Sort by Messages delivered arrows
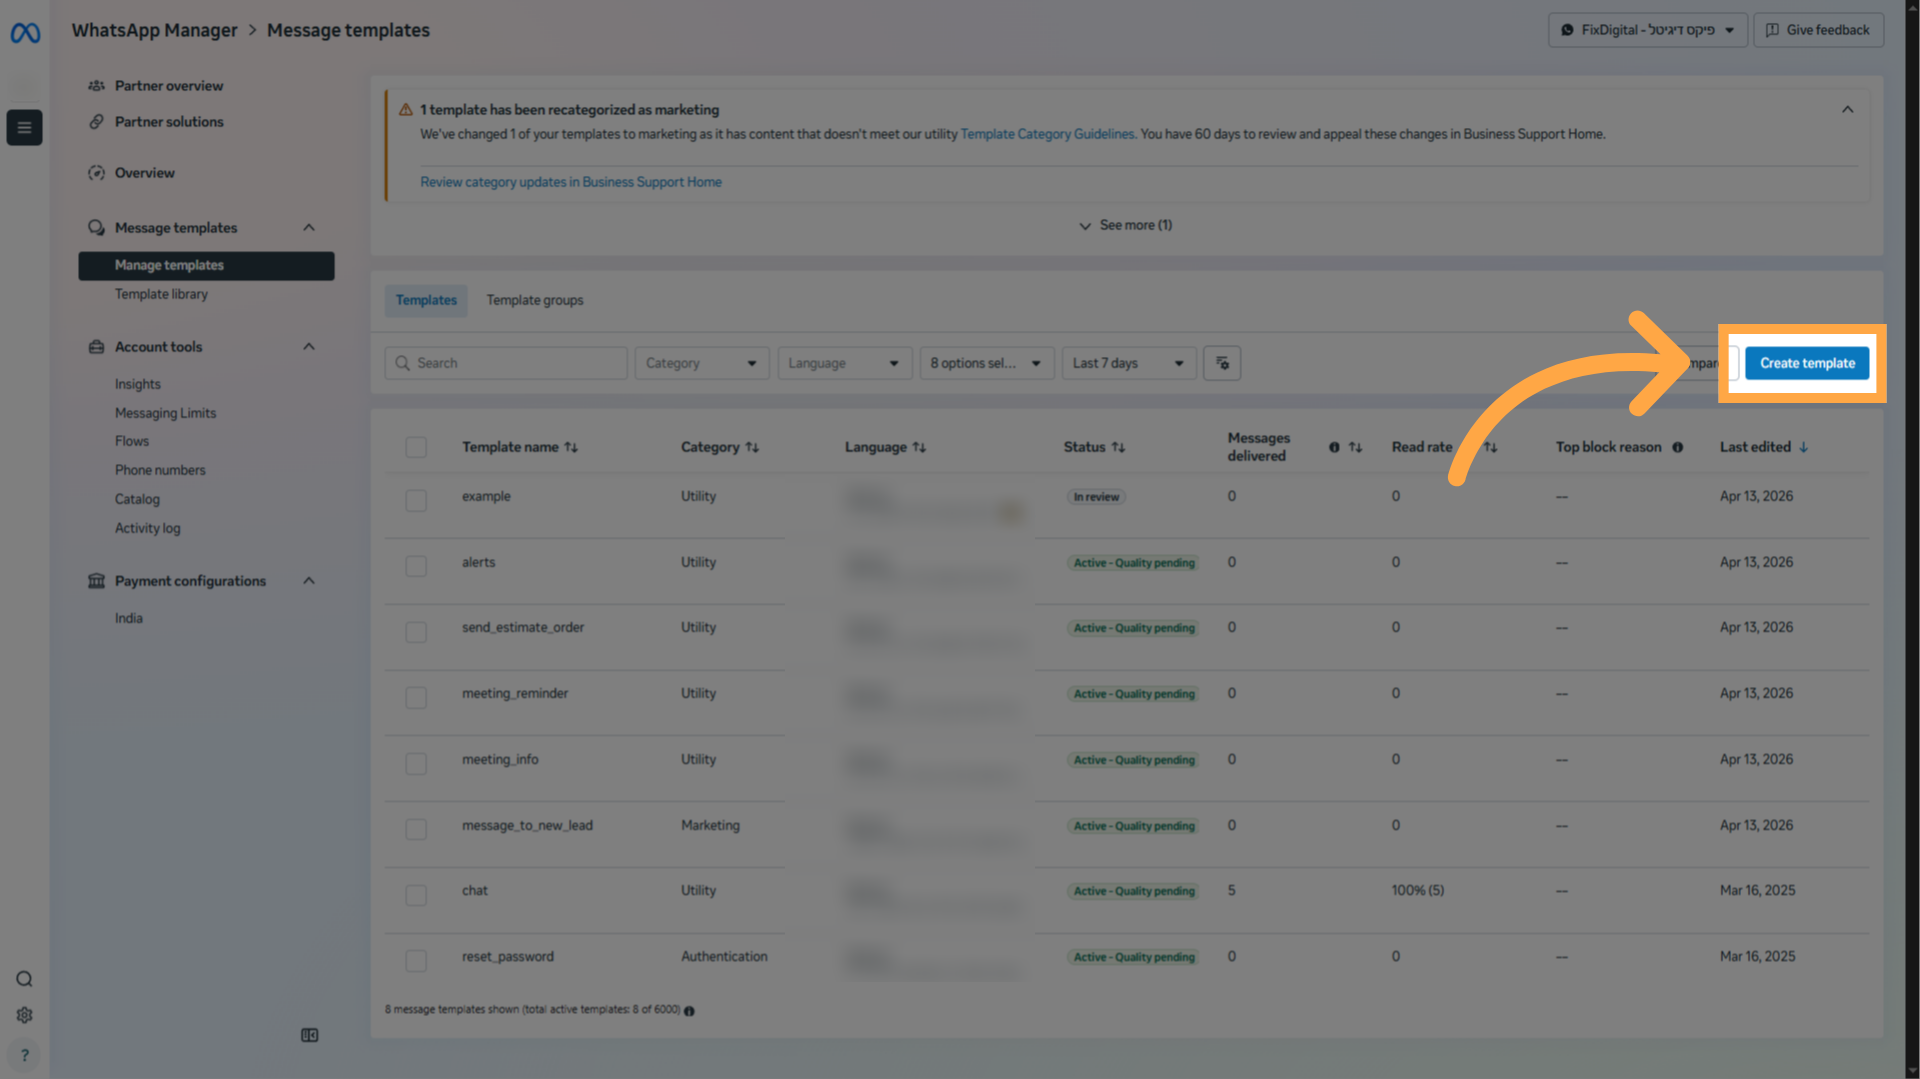Viewport: 1920px width, 1079px height. [1355, 447]
